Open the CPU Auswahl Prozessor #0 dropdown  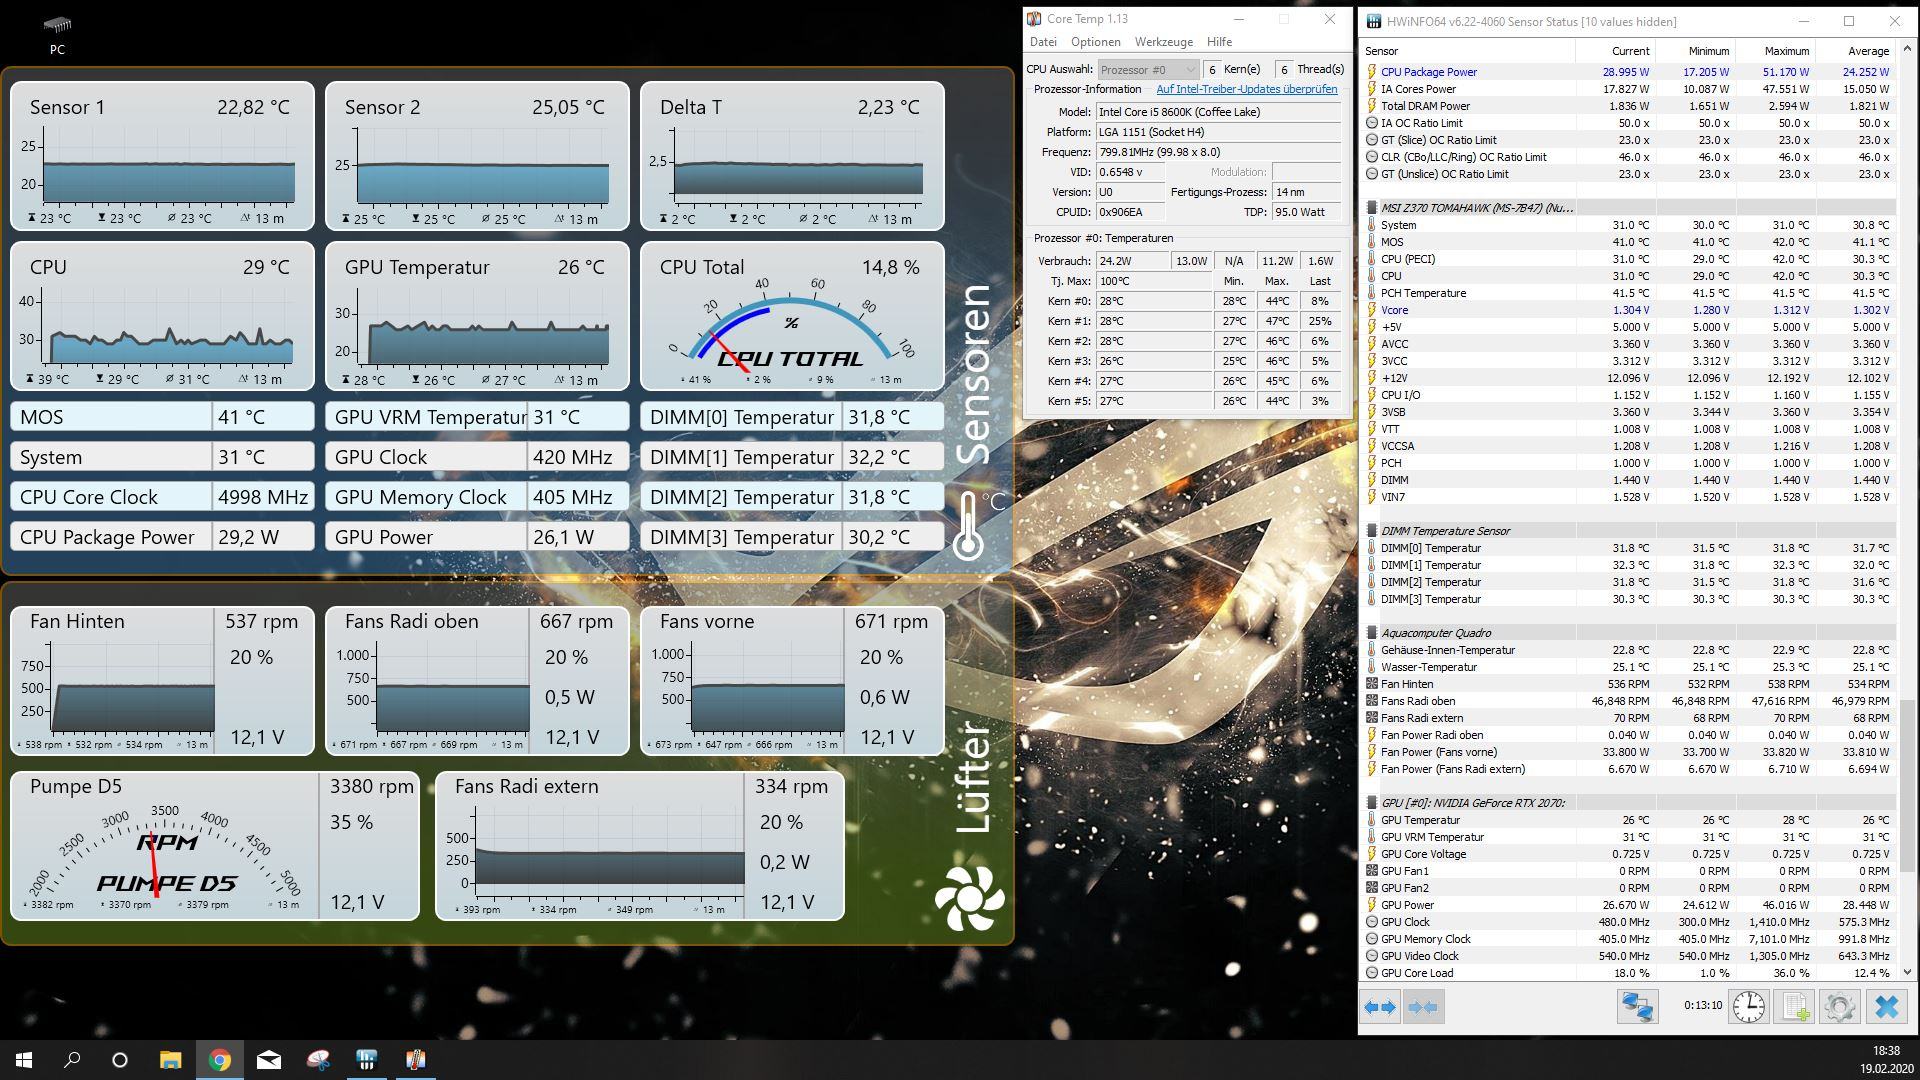(x=1148, y=69)
